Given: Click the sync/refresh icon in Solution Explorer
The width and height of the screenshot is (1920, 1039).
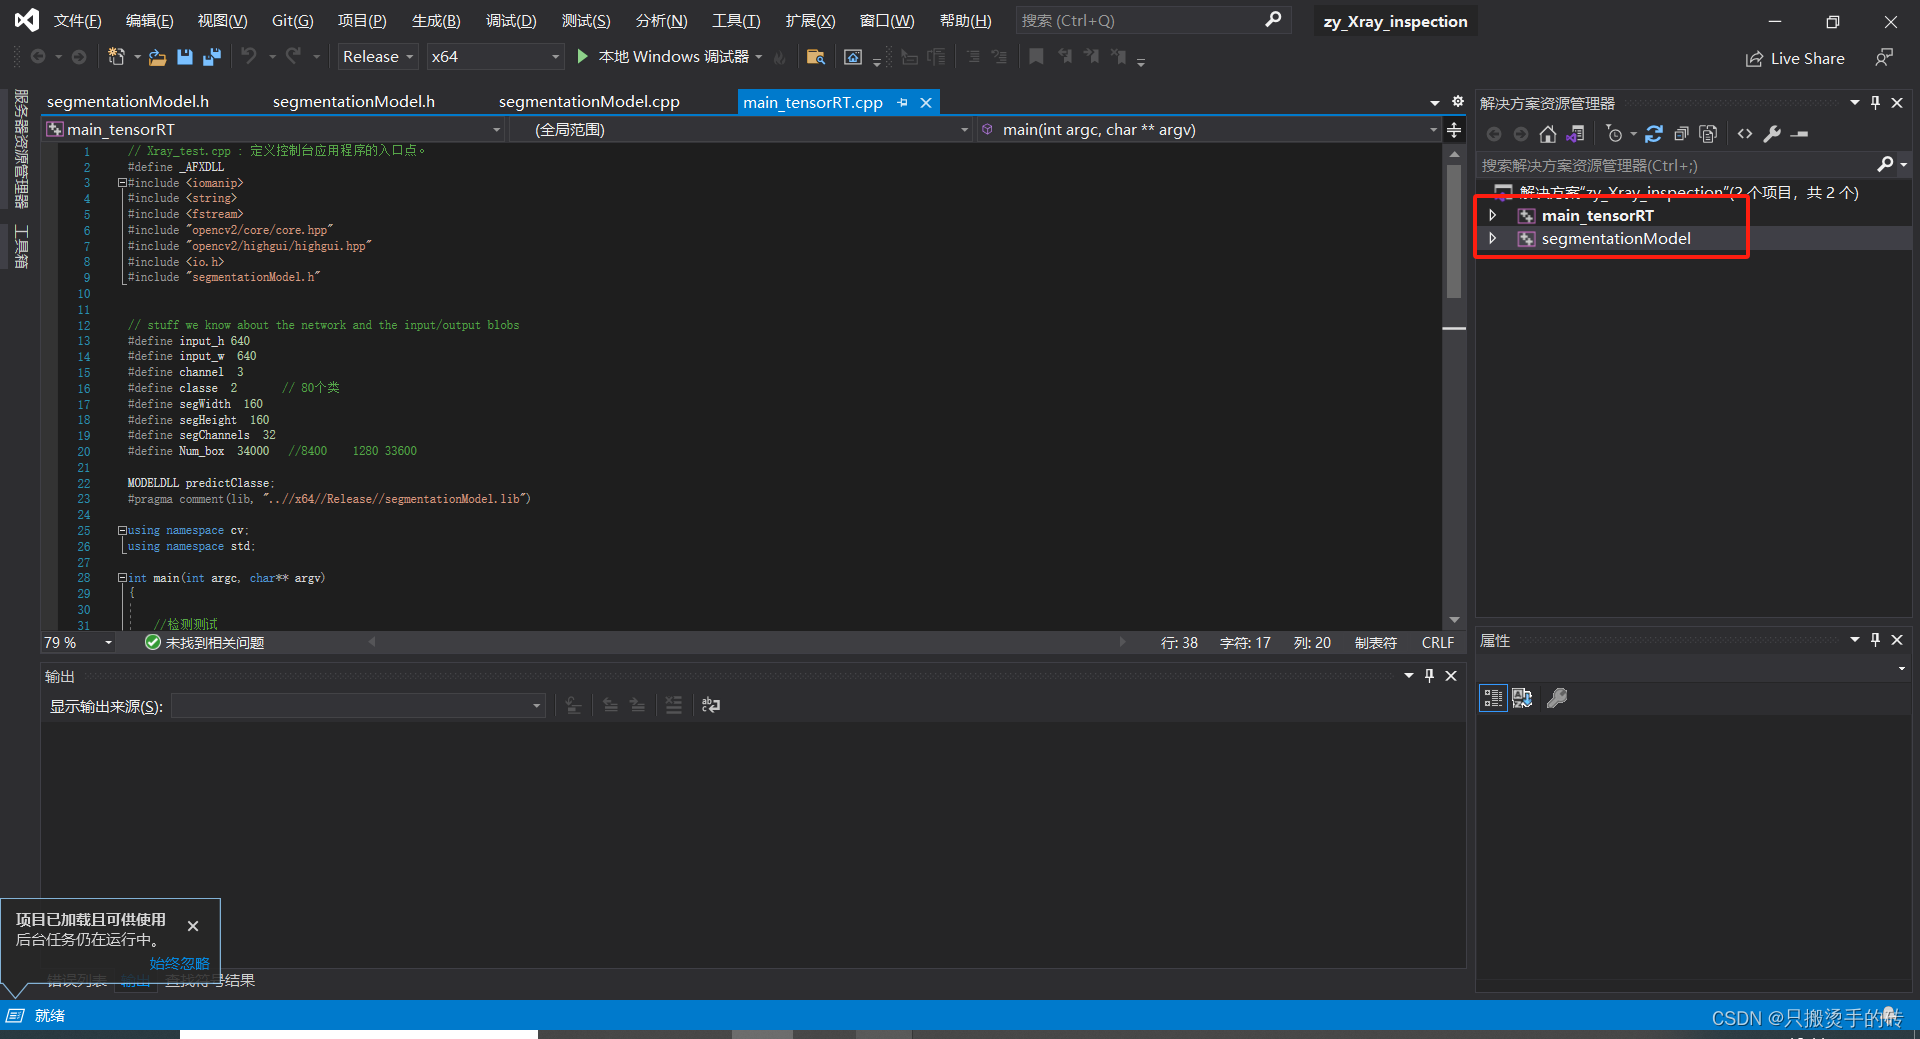Looking at the screenshot, I should pos(1654,134).
